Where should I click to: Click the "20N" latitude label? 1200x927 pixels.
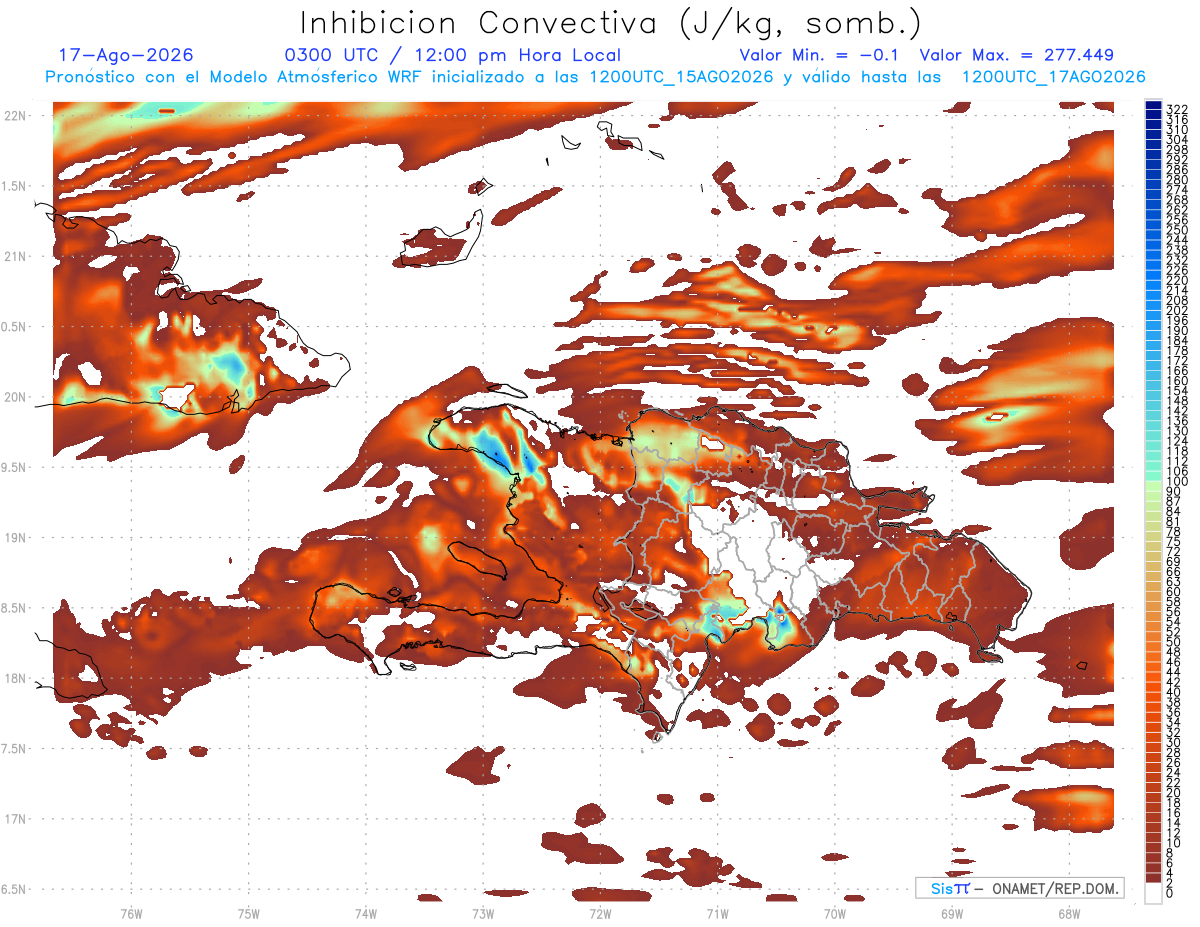tap(17, 397)
